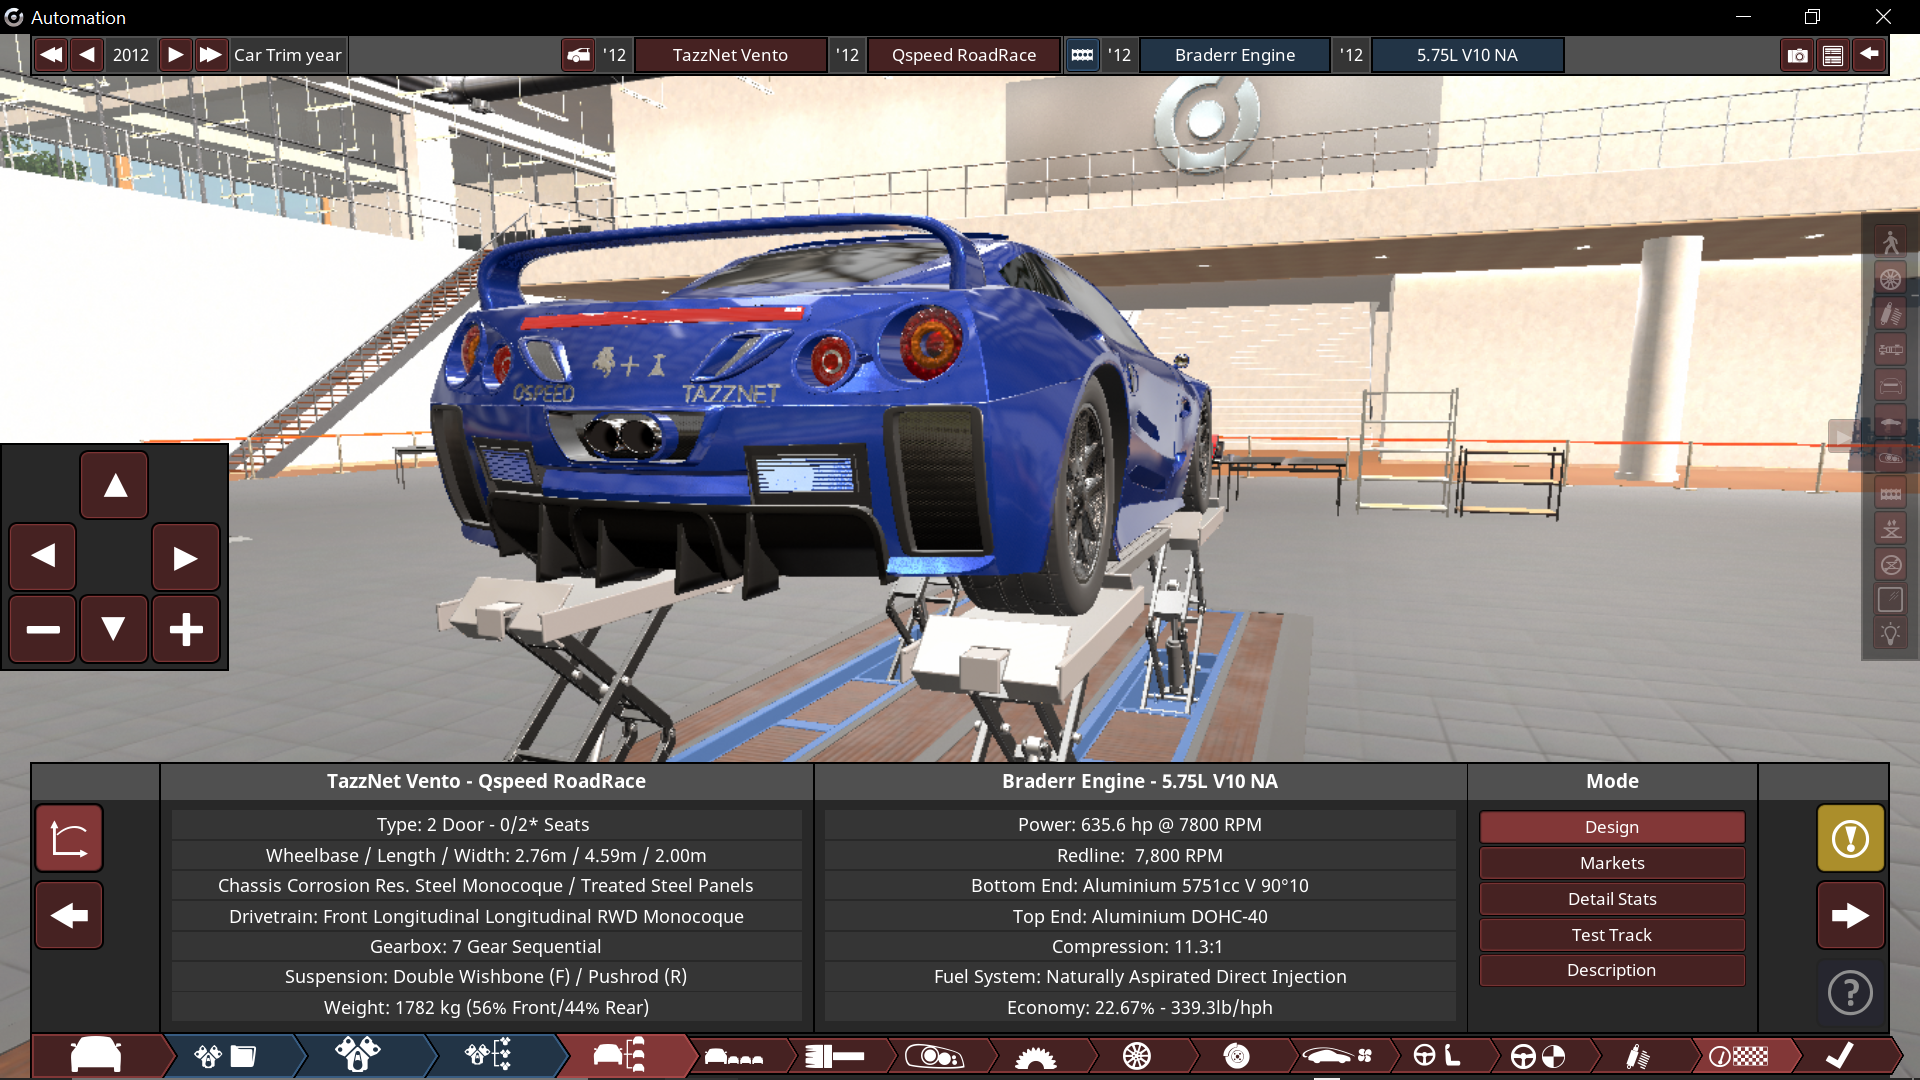Select Markets mode
This screenshot has width=1920, height=1080.
click(1612, 863)
